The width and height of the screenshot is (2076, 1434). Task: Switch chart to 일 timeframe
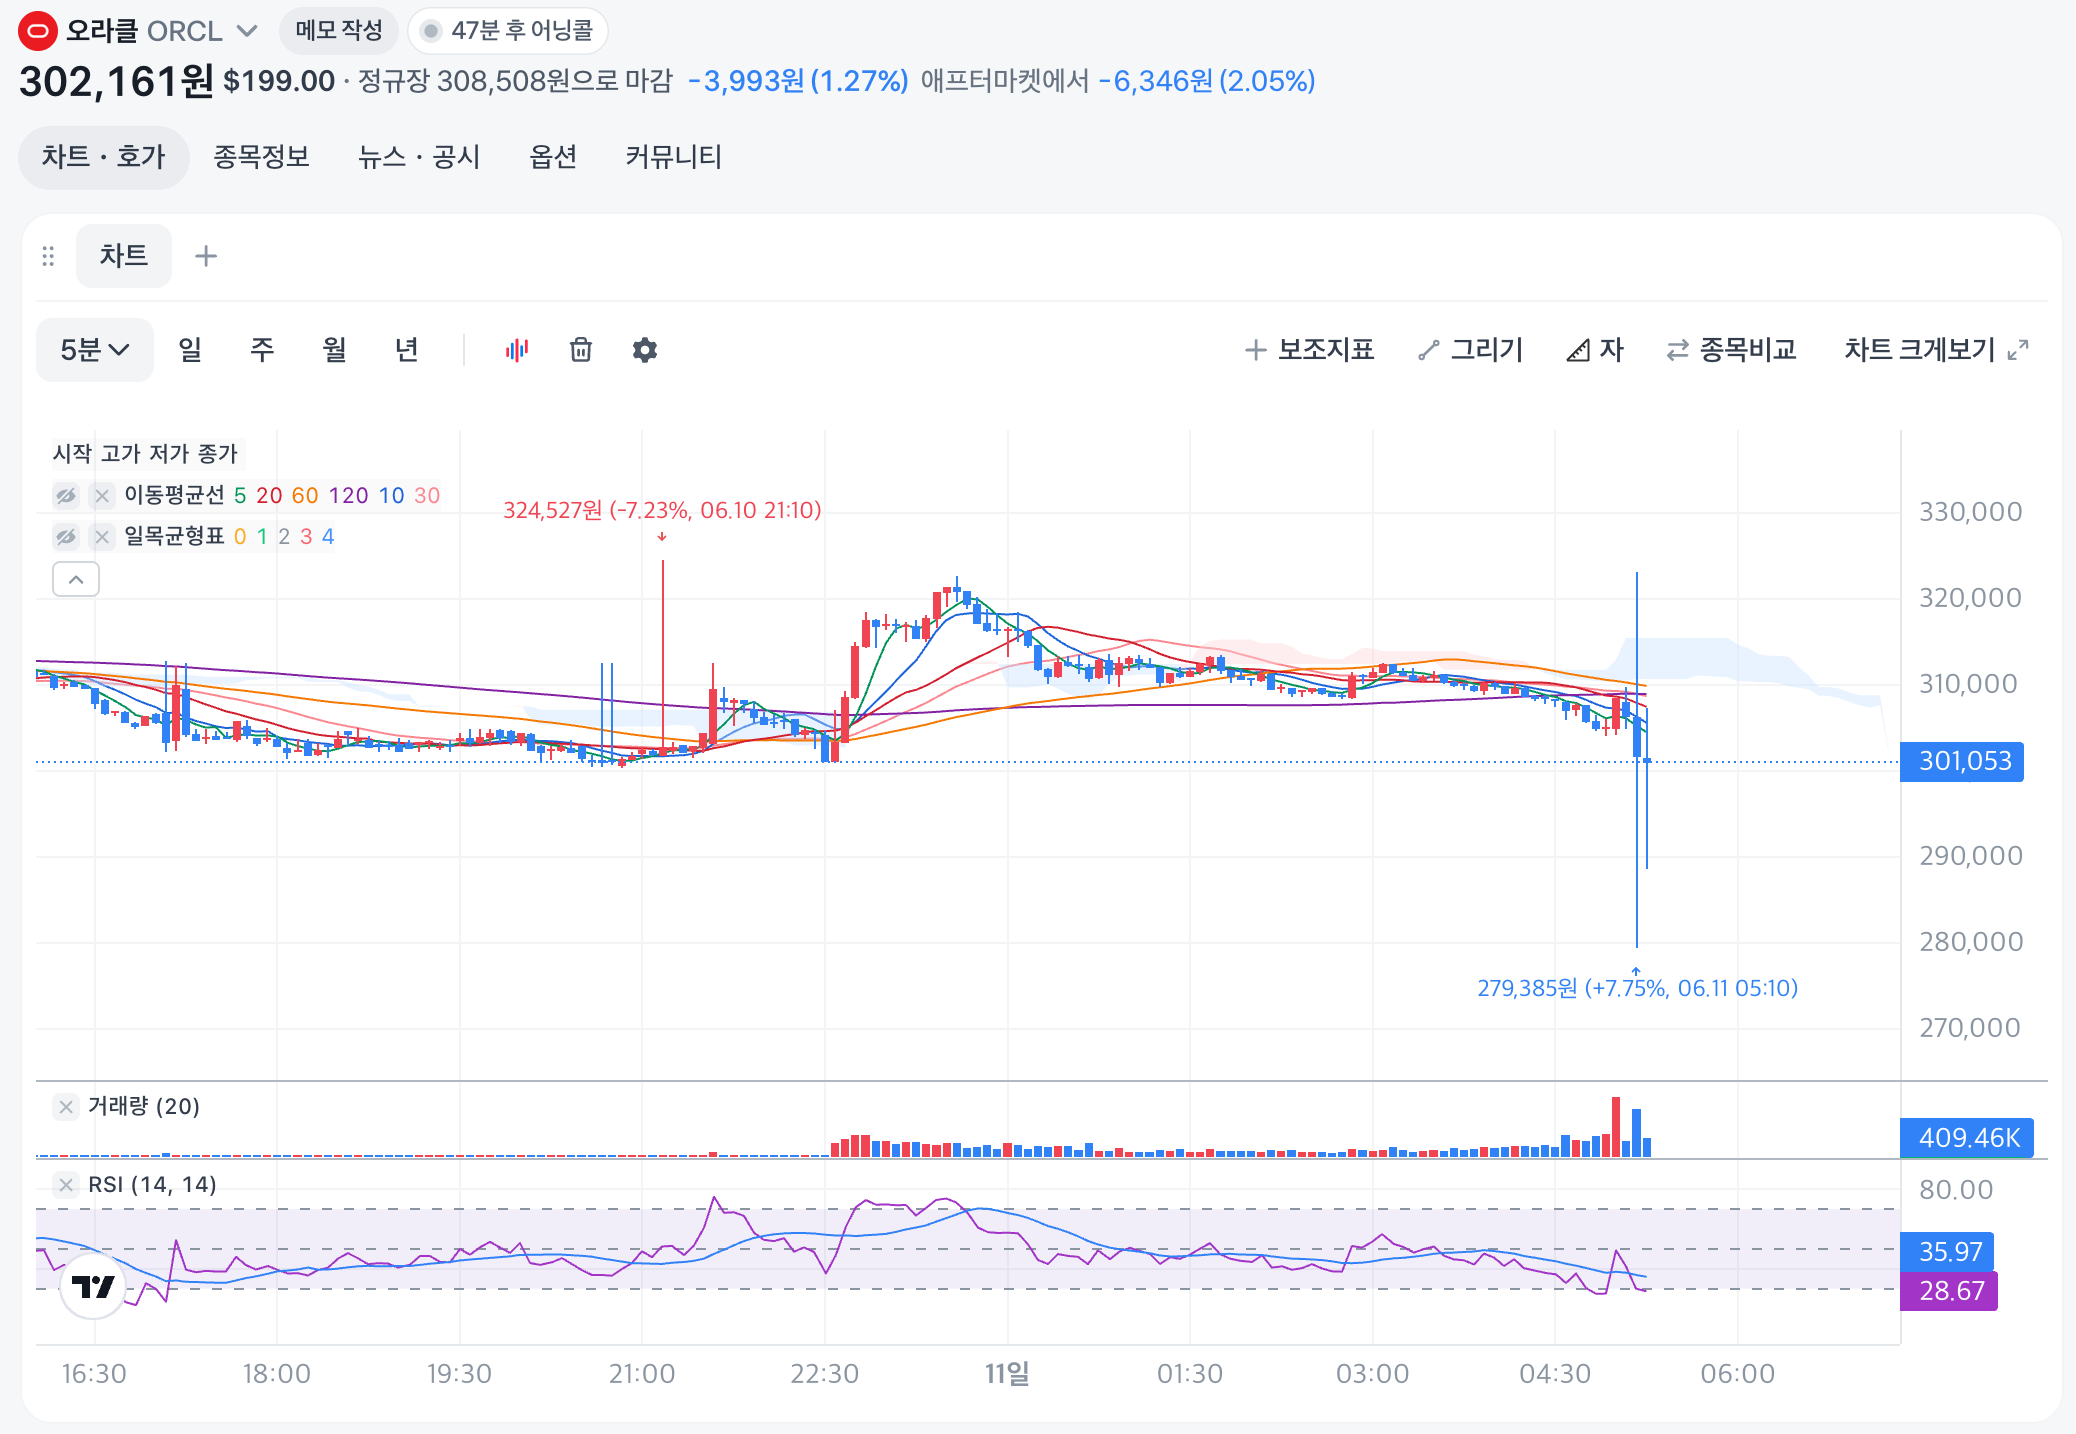coord(190,350)
